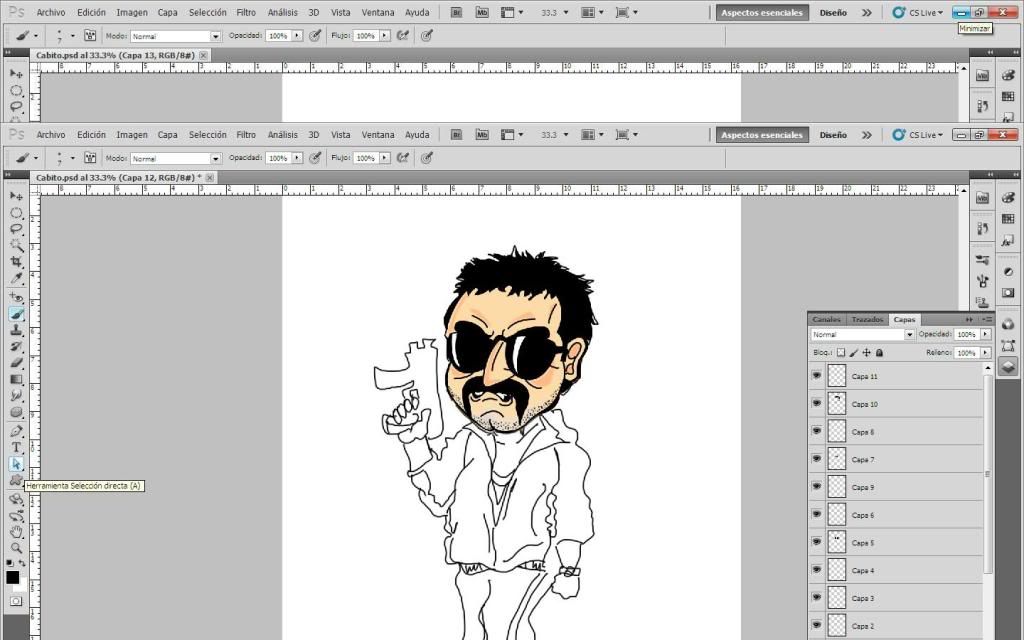
Task: Toggle the lock-all padlock in Layers panel
Action: click(x=880, y=353)
